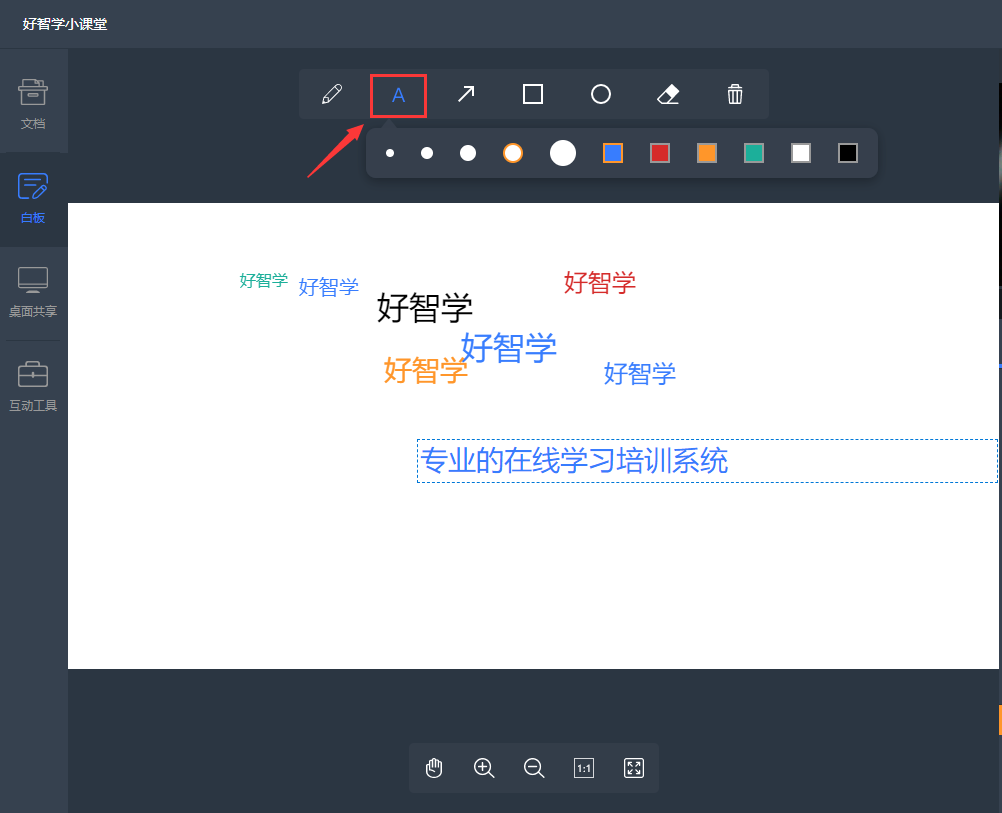Select the pencil drawing tool
The image size is (1002, 813).
click(x=332, y=95)
